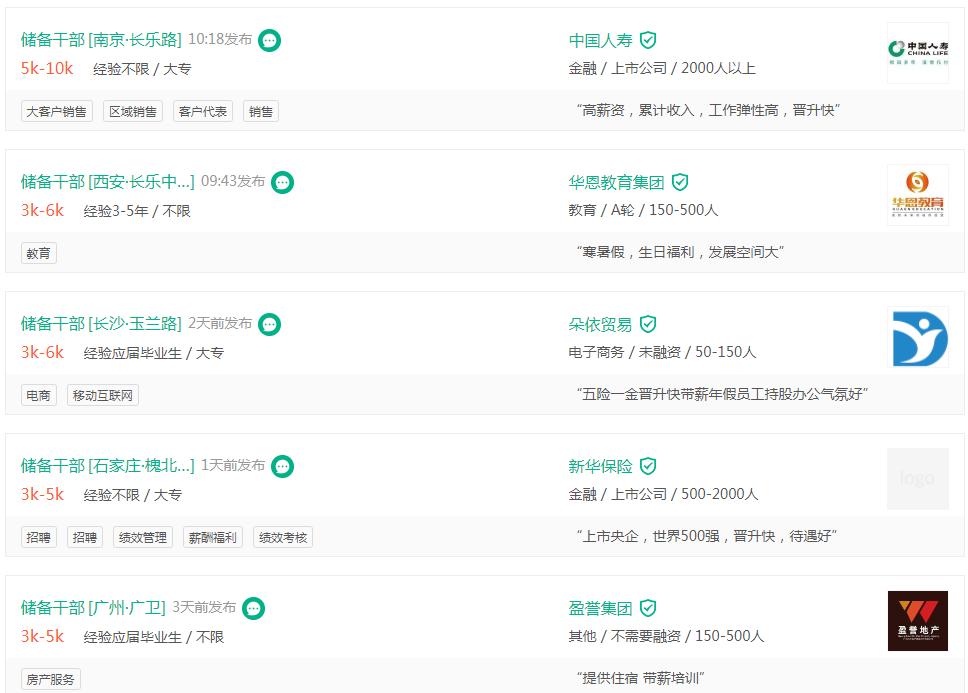Click chat bubble icon beside 西安·长乐中 posting

point(282,182)
